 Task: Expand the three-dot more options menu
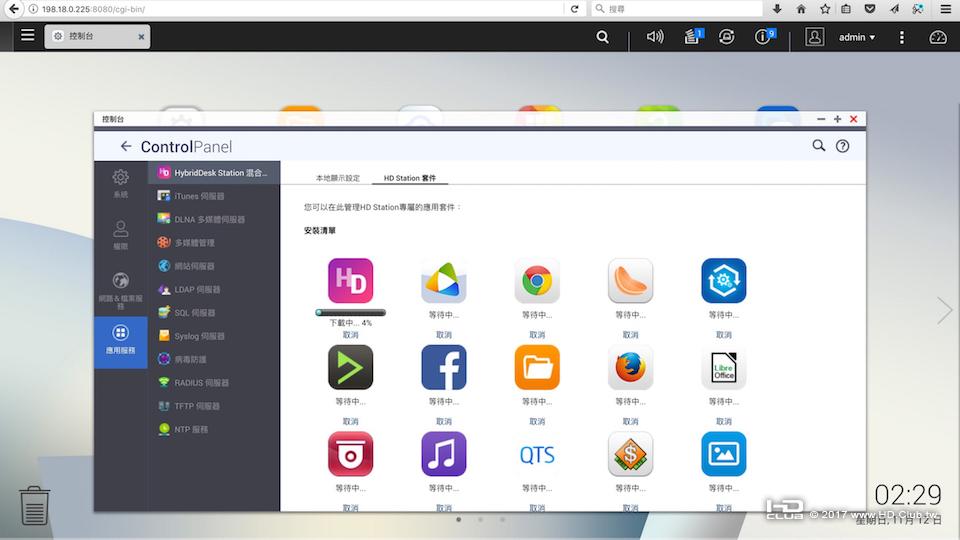click(x=901, y=37)
